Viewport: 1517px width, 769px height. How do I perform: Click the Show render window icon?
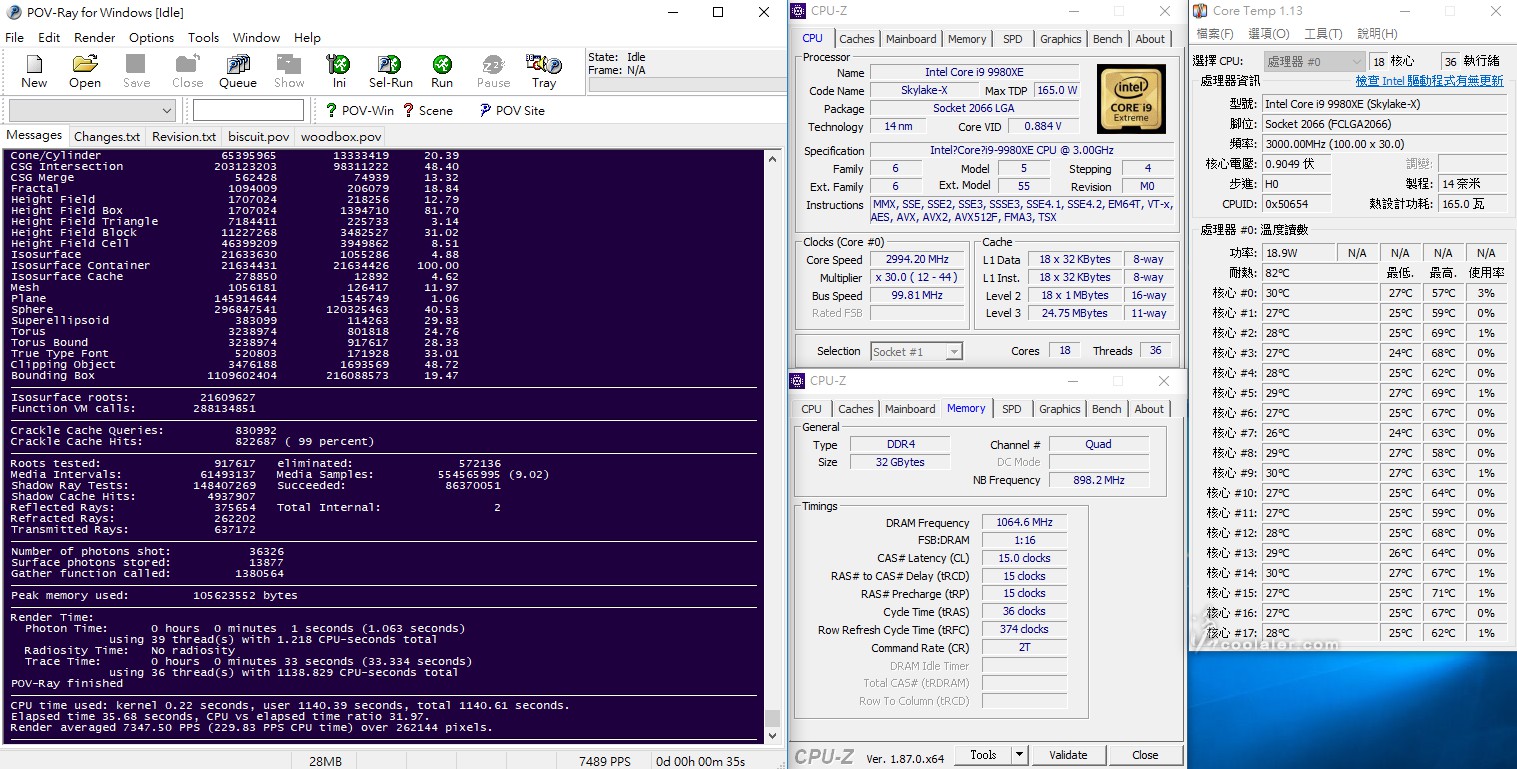coord(289,65)
